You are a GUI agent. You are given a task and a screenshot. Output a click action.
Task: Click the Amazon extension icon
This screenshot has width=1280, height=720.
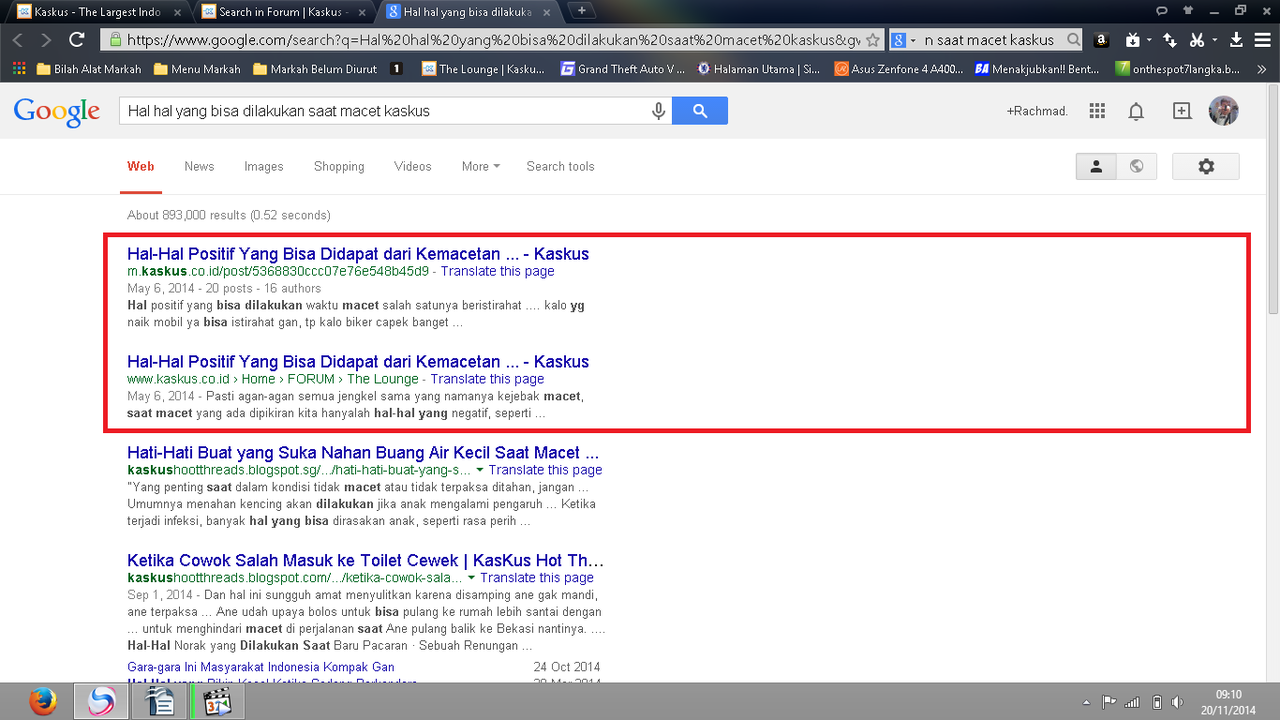pos(1101,40)
